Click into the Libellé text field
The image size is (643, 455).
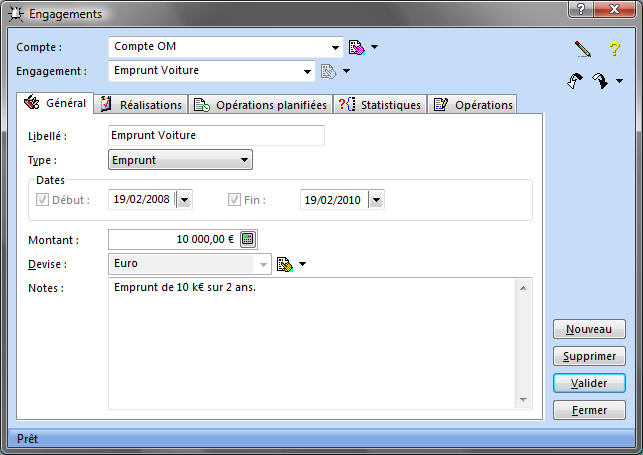(215, 135)
